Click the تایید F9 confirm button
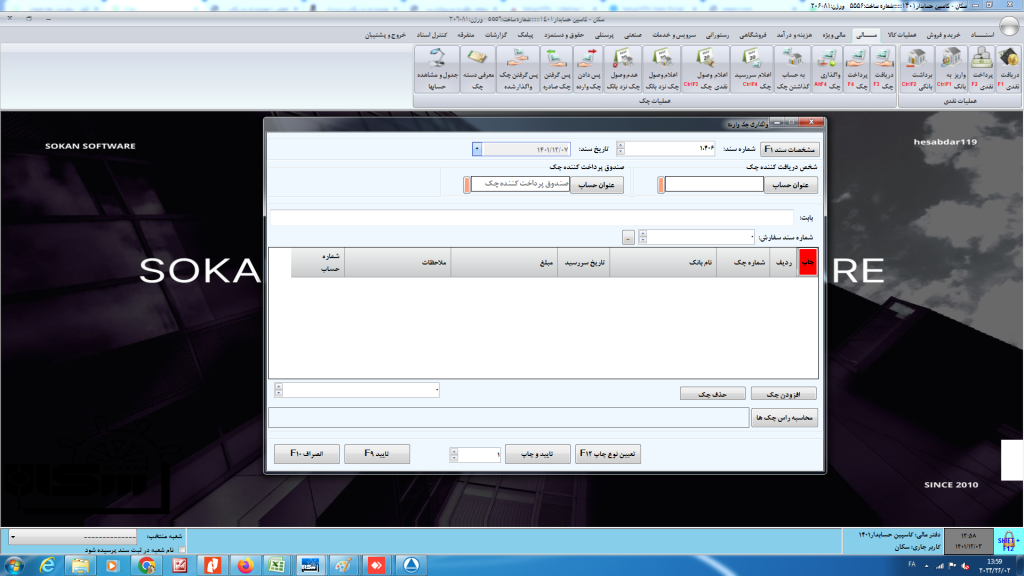 point(377,453)
